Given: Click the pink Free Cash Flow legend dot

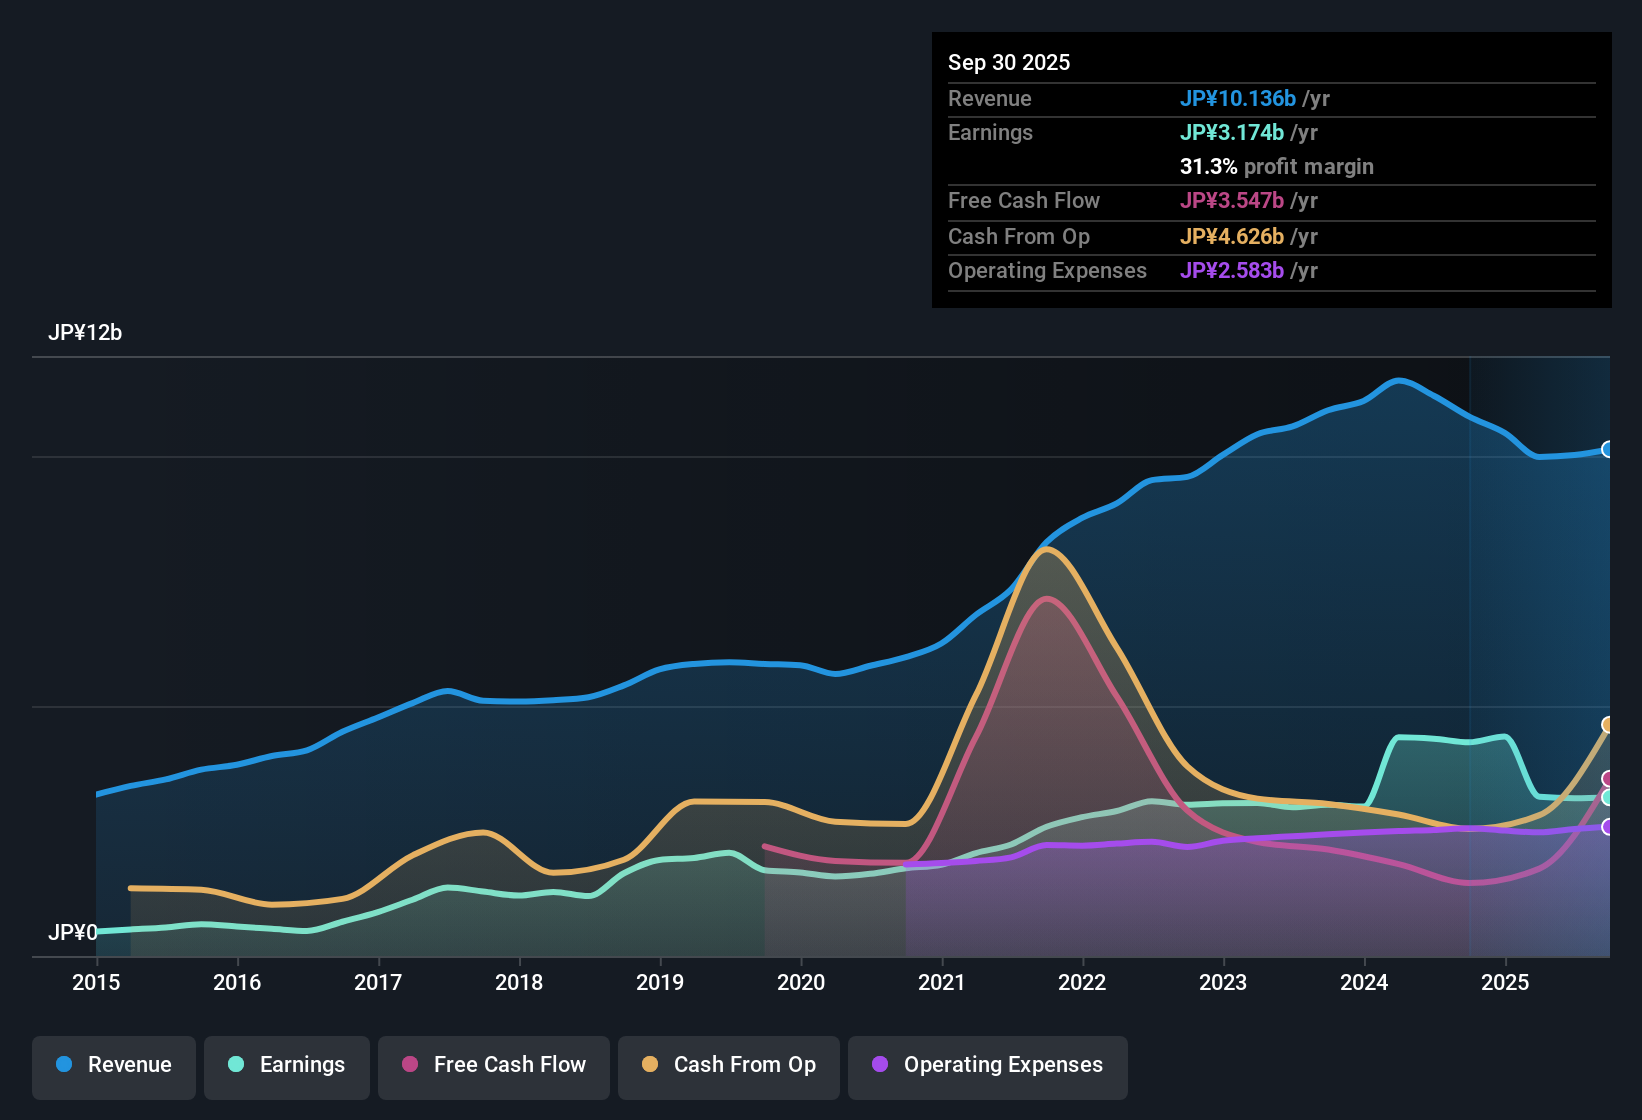Looking at the screenshot, I should pyautogui.click(x=410, y=1064).
